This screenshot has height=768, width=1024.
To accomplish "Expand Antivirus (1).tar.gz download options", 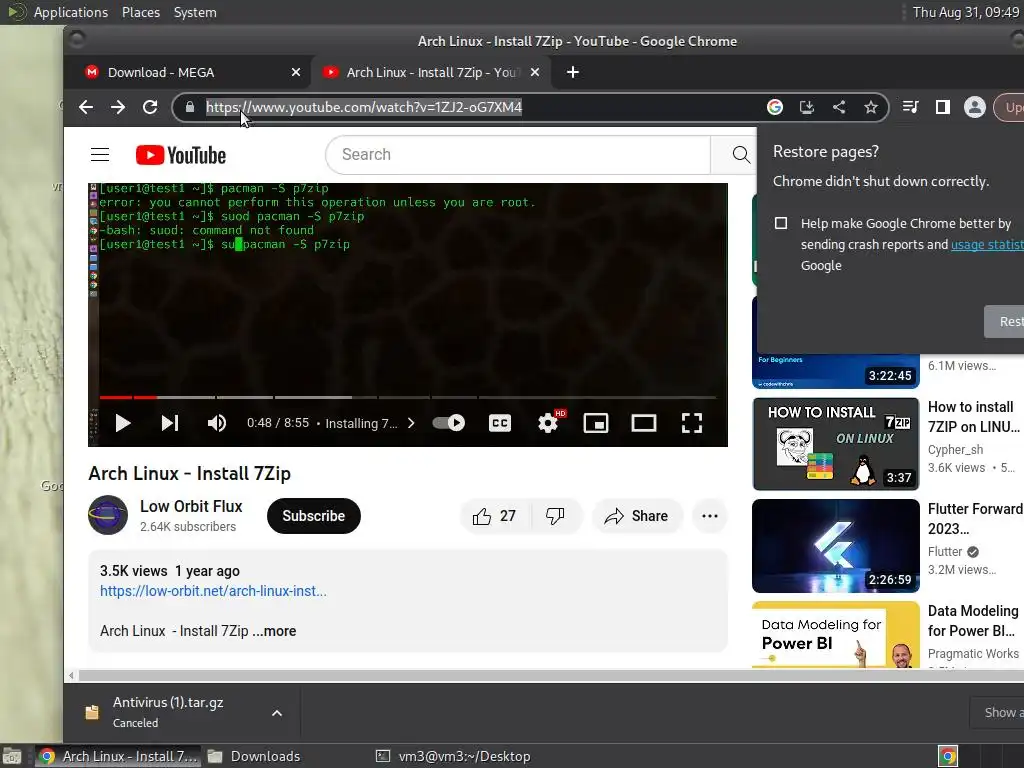I will 277,713.
